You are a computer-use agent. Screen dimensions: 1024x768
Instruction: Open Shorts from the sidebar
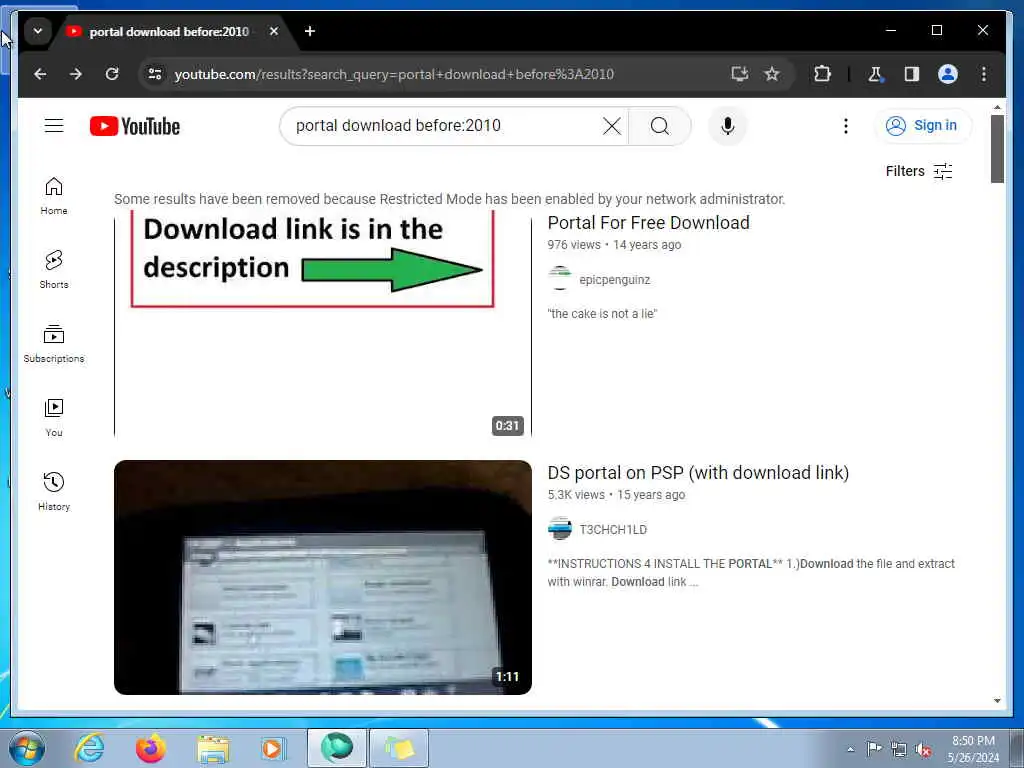click(54, 270)
